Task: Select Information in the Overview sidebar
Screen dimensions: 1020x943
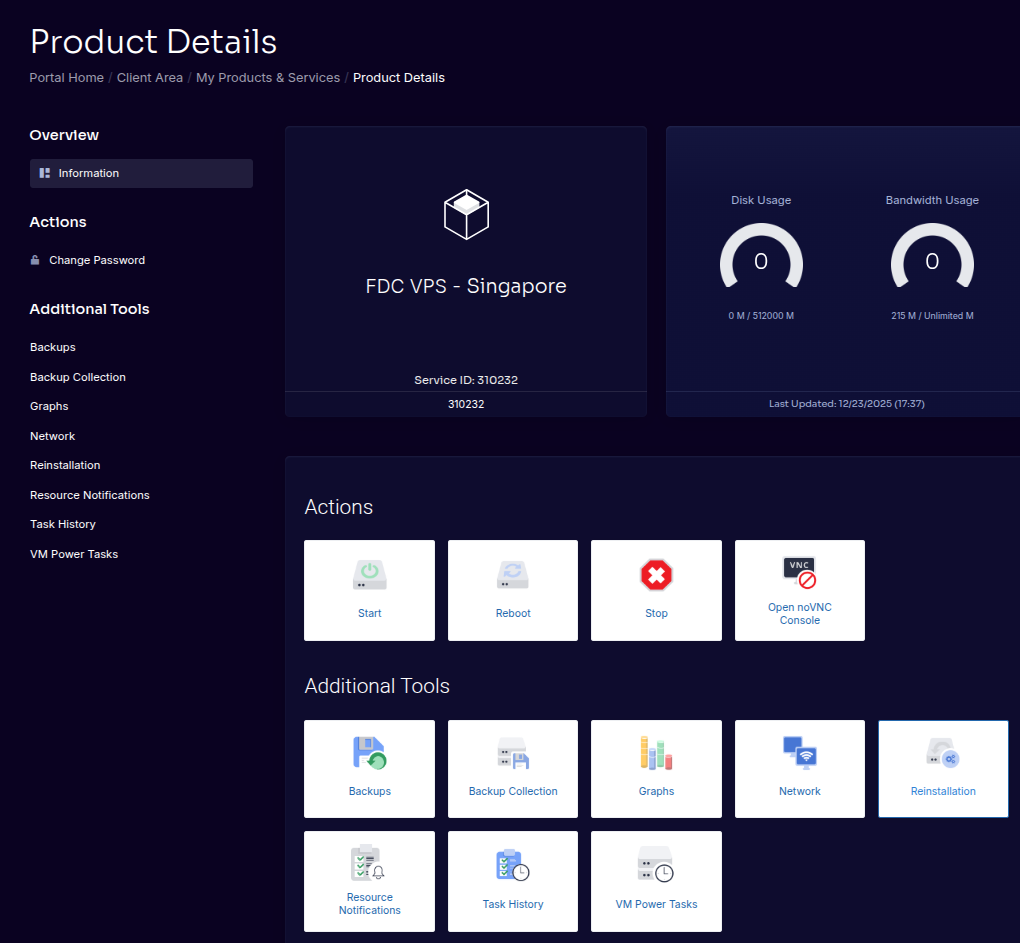Action: point(88,173)
